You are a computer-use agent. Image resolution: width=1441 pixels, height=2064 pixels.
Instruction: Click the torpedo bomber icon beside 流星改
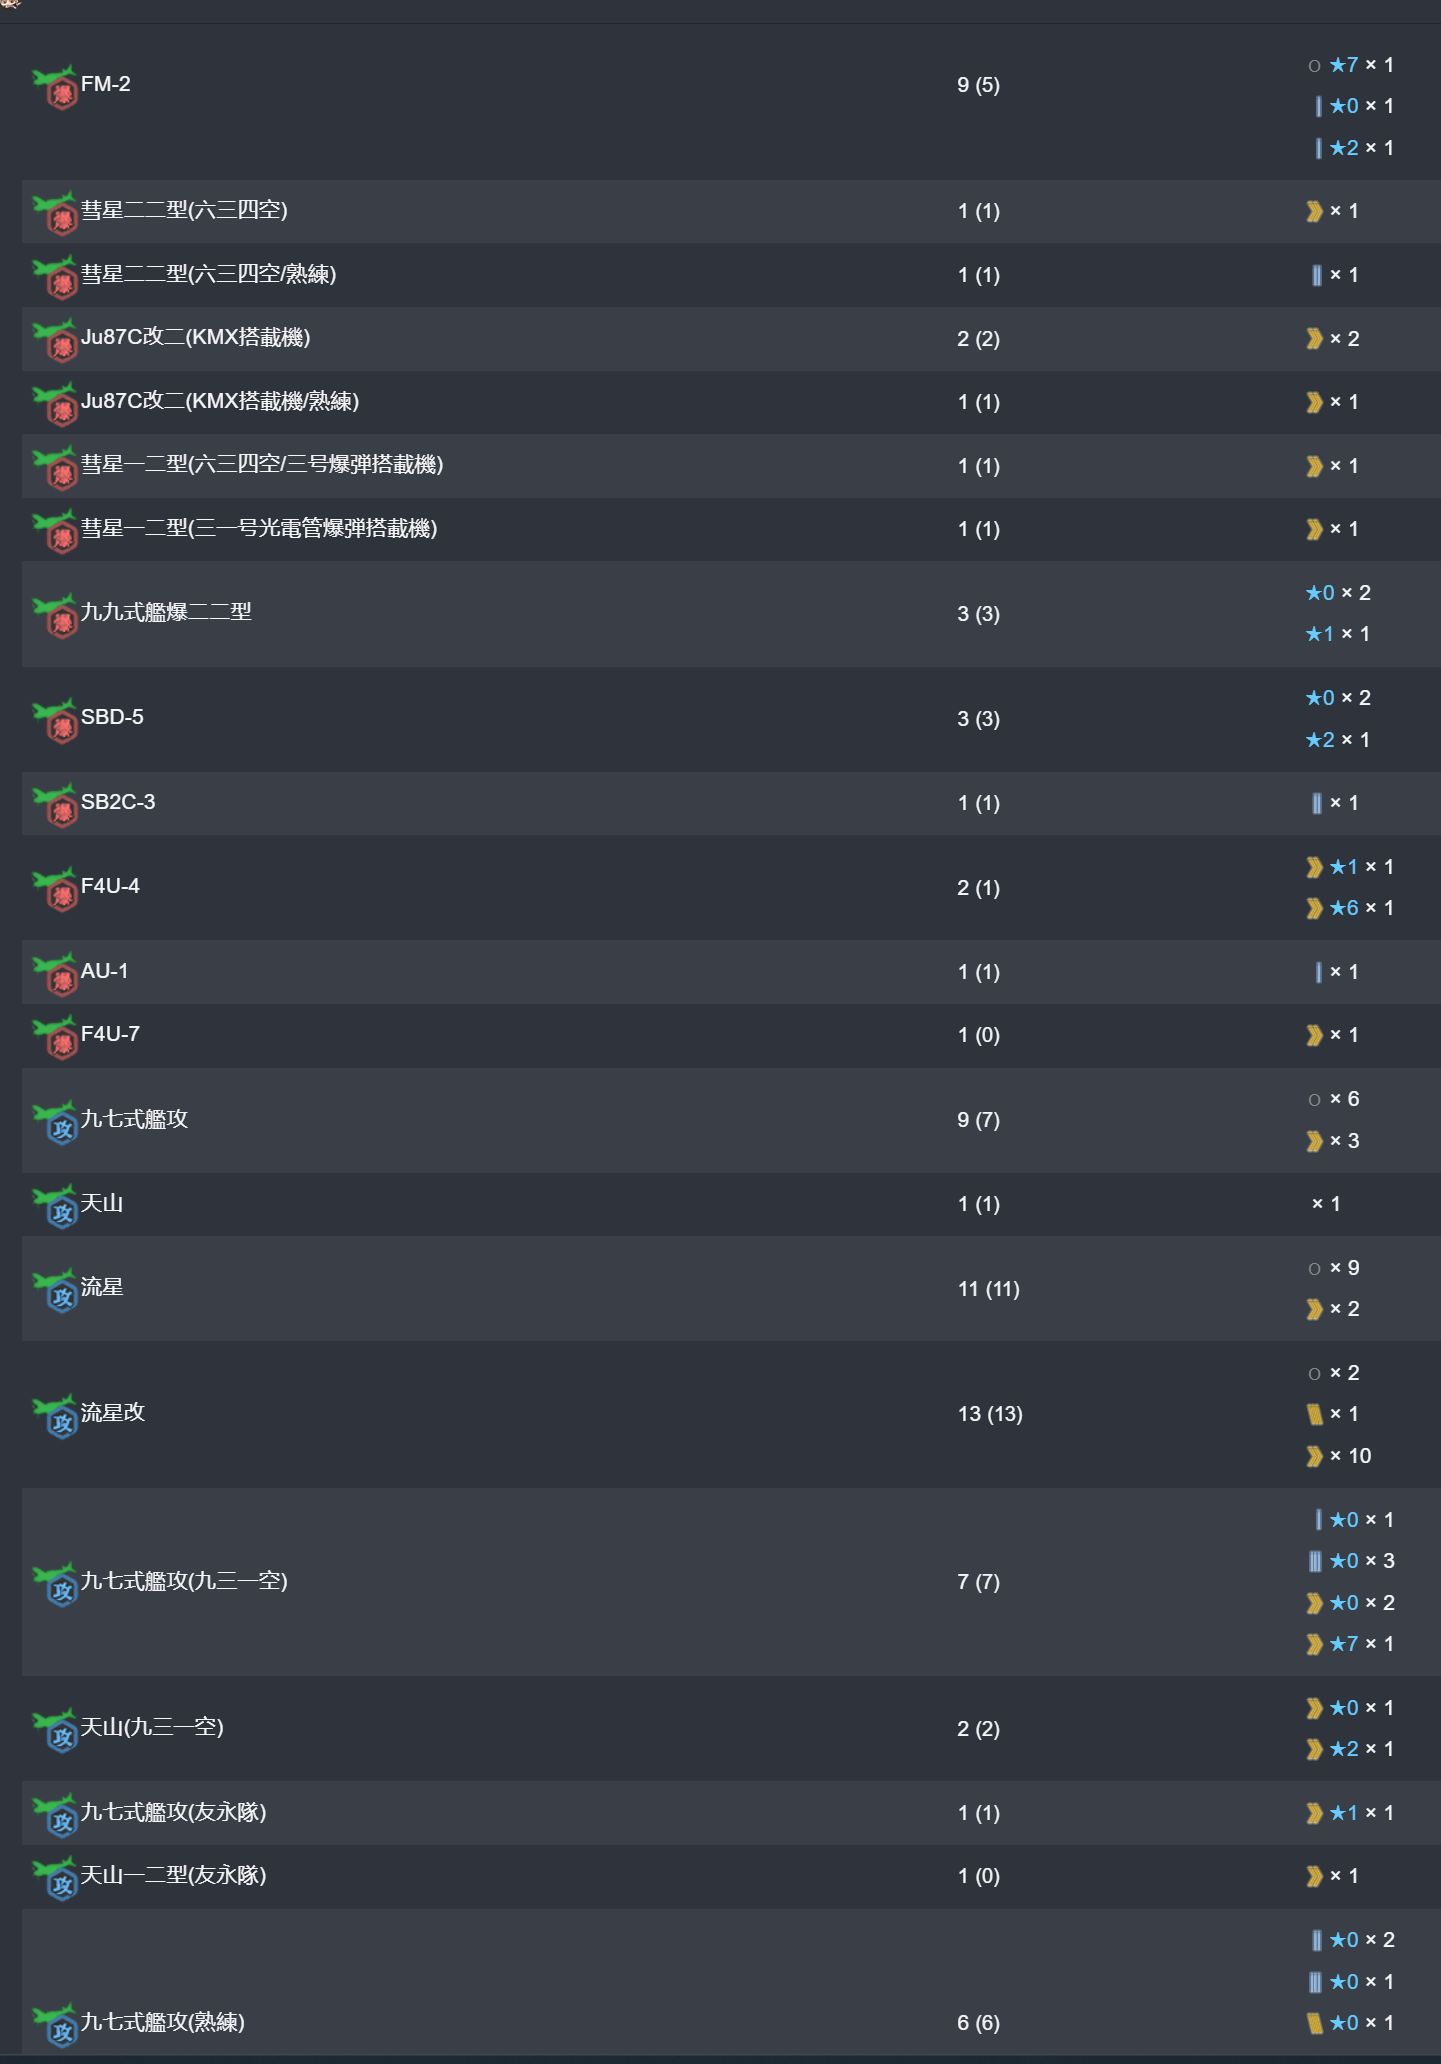pyautogui.click(x=55, y=1416)
